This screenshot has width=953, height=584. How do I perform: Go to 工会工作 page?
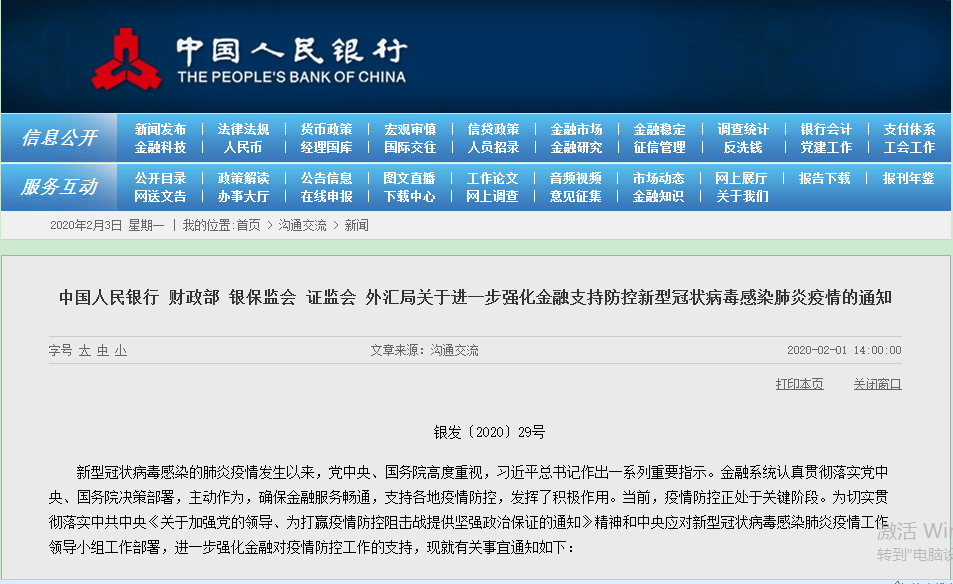[909, 148]
